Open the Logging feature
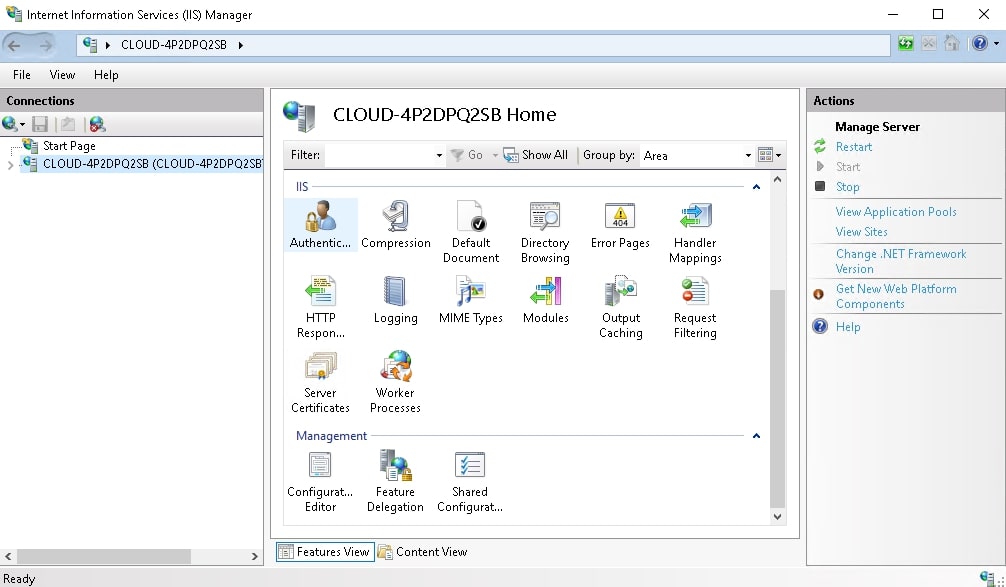 pos(395,300)
